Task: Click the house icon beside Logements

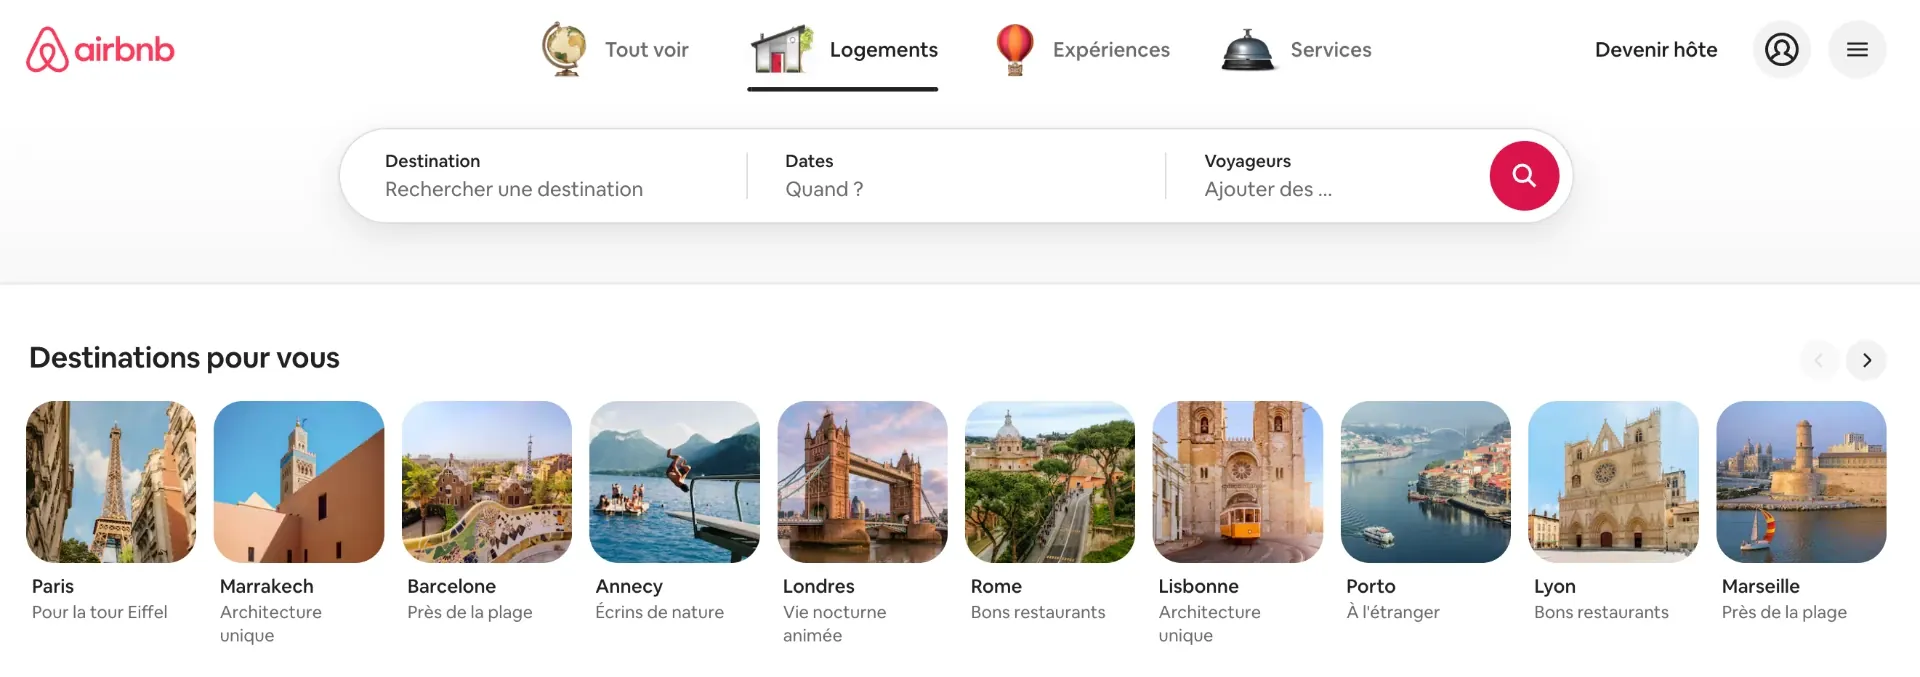Action: coord(782,49)
